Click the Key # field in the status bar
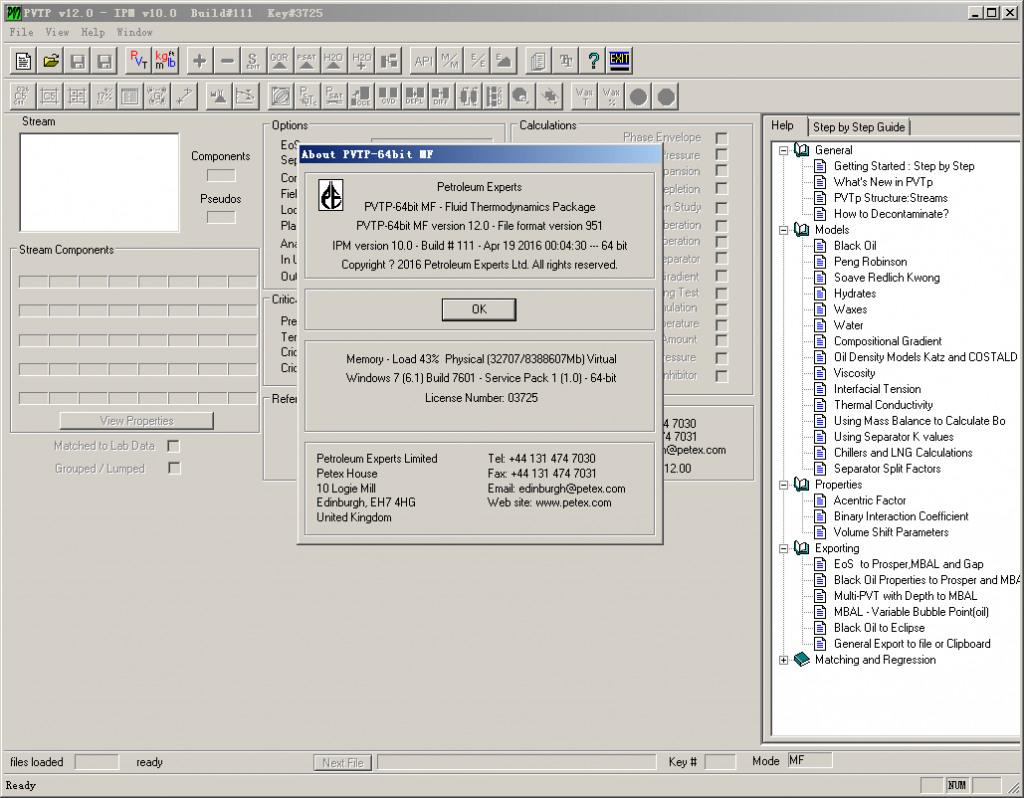 [720, 762]
